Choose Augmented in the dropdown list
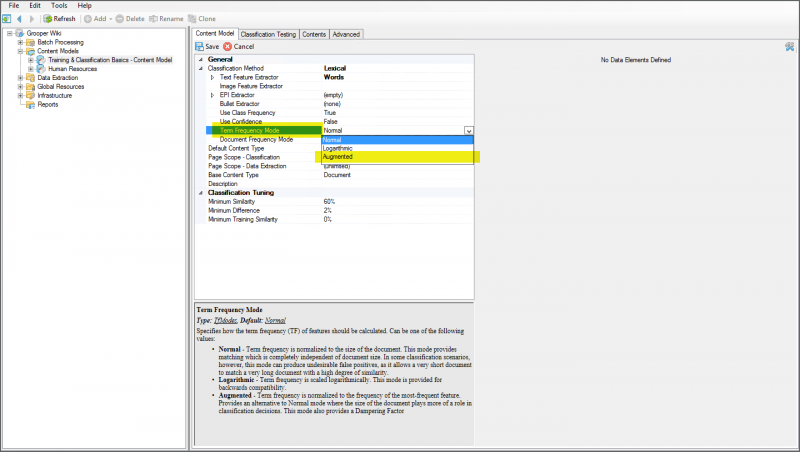Screen dimensions: 800x452 [397, 157]
